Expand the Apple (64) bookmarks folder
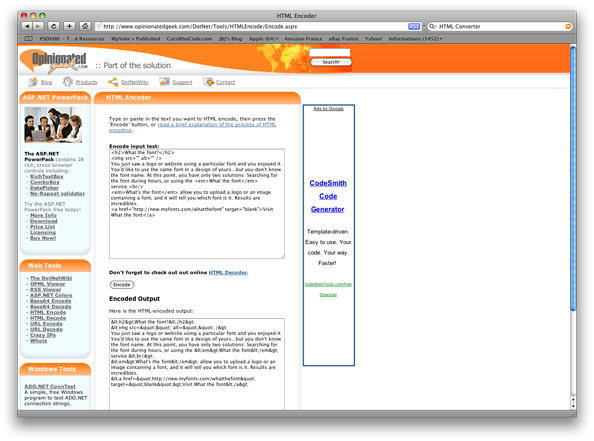Image resolution: width=594 pixels, height=441 pixels. click(263, 39)
